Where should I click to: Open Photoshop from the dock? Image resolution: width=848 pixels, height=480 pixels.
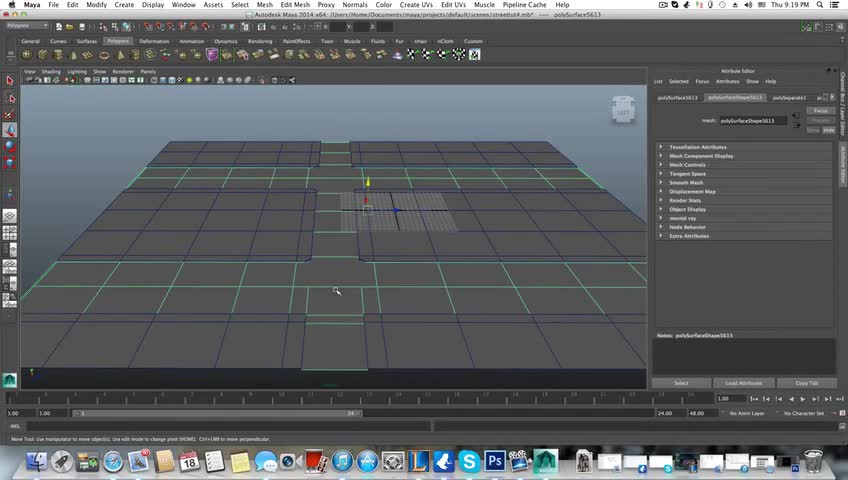click(494, 461)
